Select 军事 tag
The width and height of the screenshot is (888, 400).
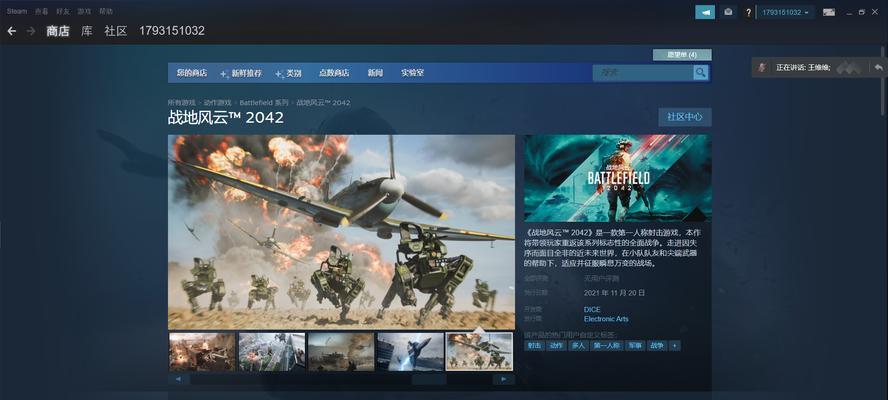[x=634, y=346]
